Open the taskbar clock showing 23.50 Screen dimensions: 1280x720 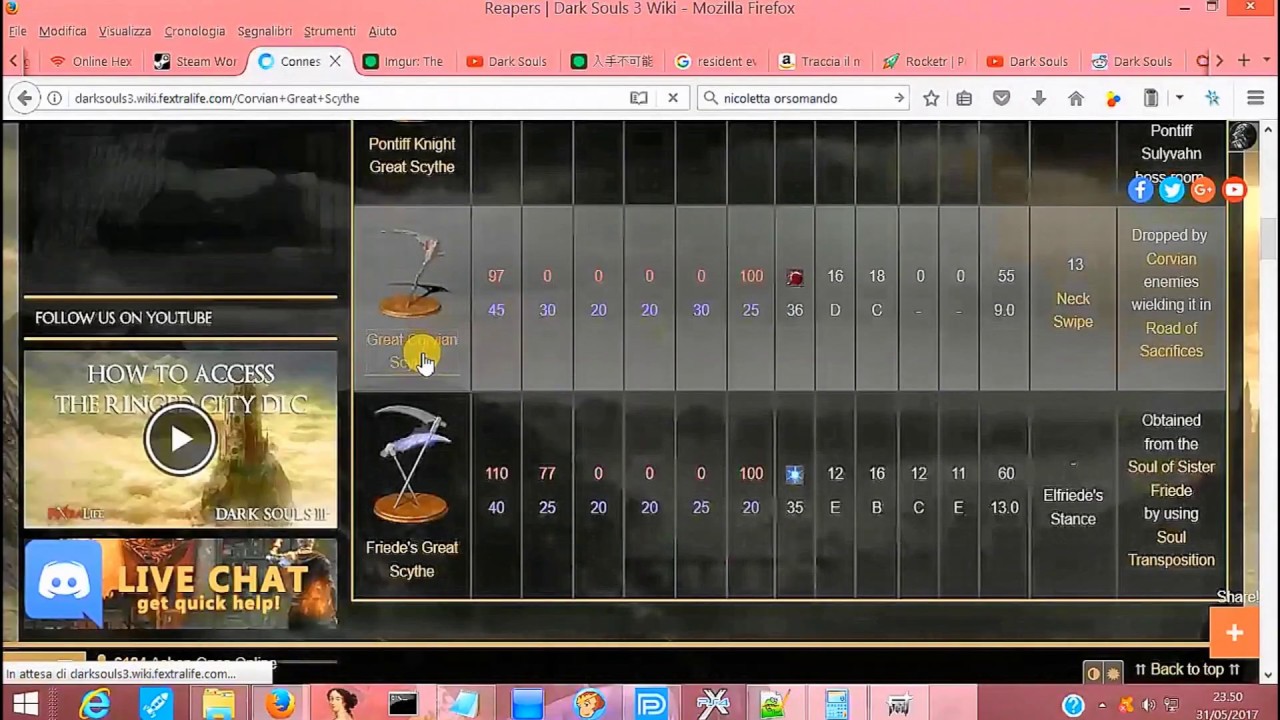coord(1227,704)
